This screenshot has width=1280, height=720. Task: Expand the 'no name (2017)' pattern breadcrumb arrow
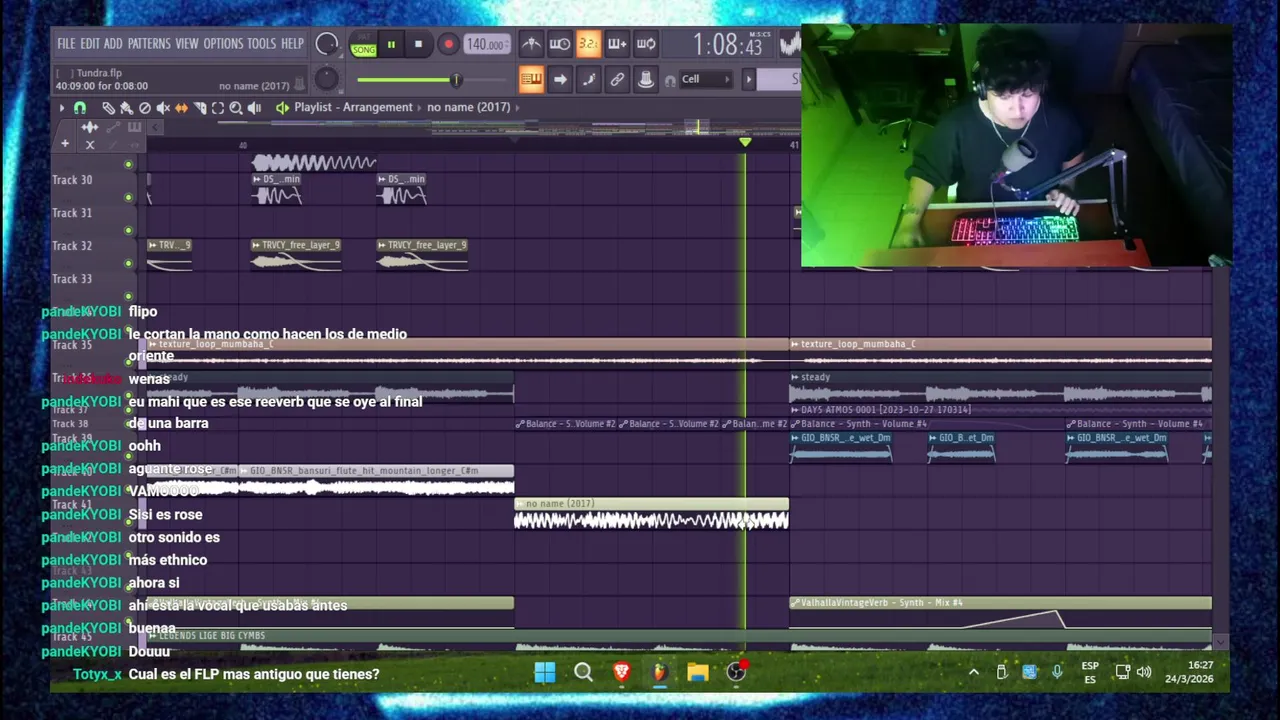click(517, 107)
